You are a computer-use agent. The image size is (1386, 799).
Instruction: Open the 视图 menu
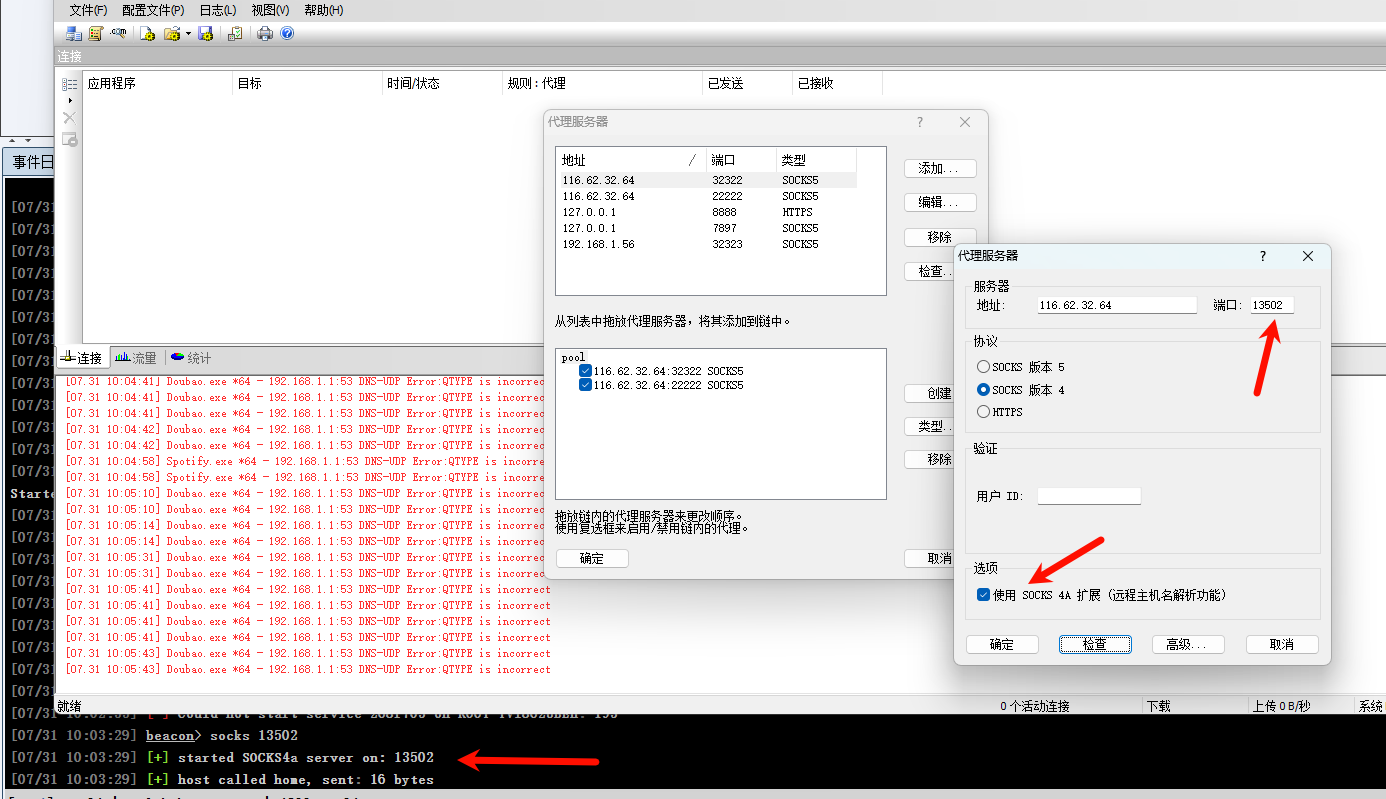(269, 10)
